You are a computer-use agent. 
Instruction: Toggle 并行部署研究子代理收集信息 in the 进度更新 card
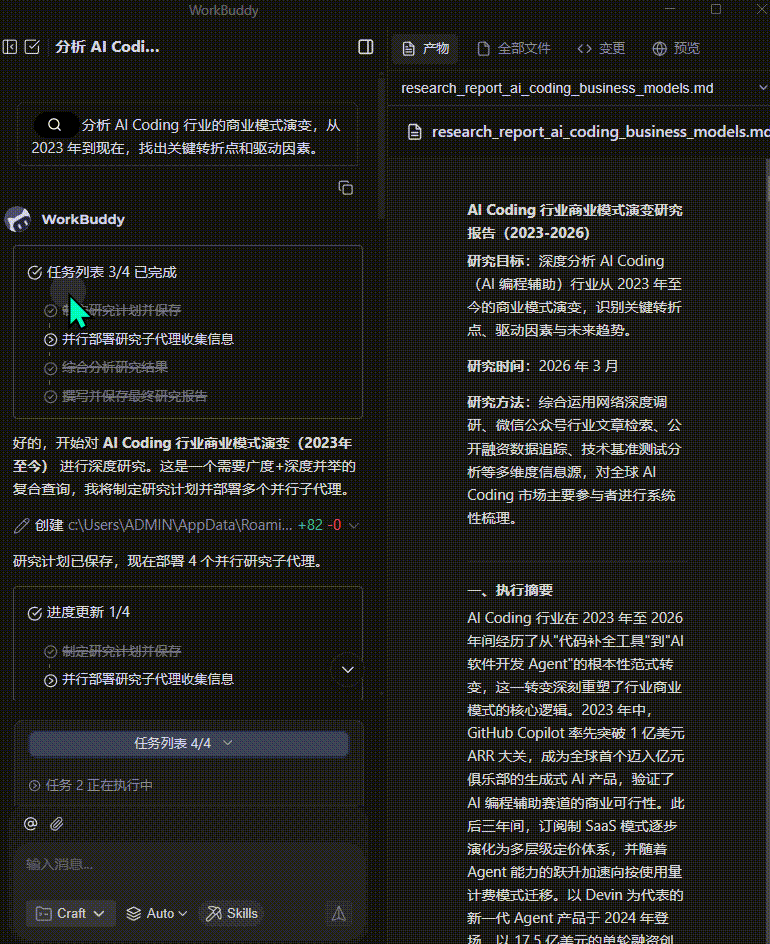51,680
